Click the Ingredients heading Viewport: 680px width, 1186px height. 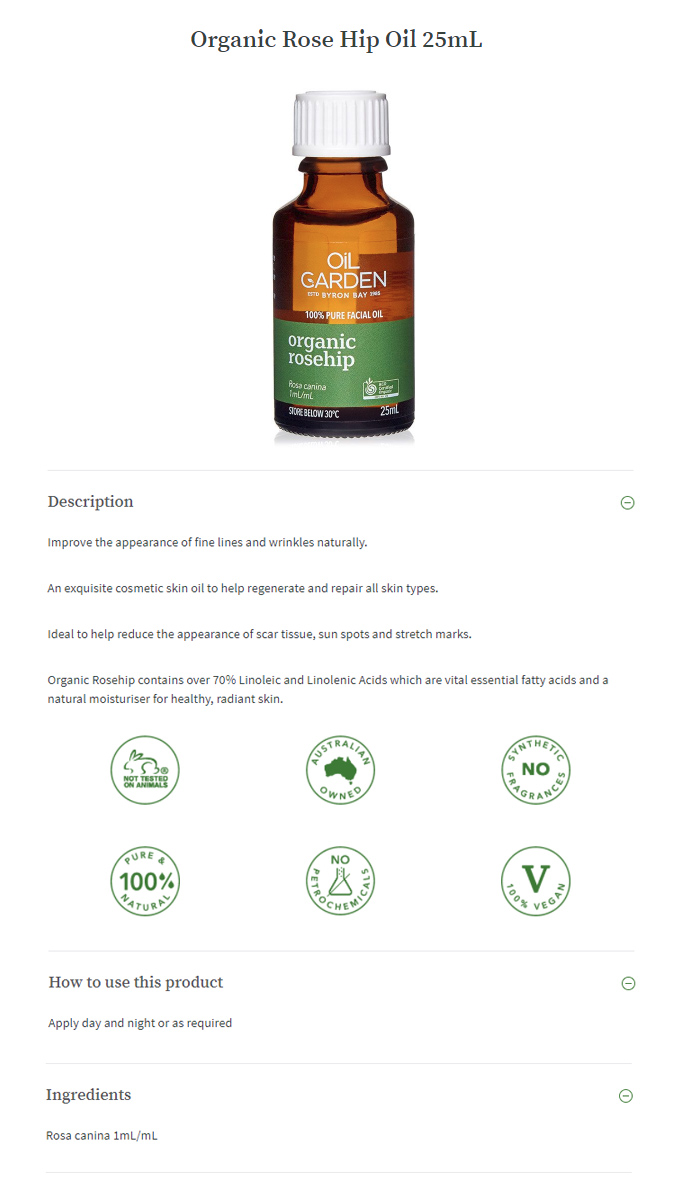88,1094
